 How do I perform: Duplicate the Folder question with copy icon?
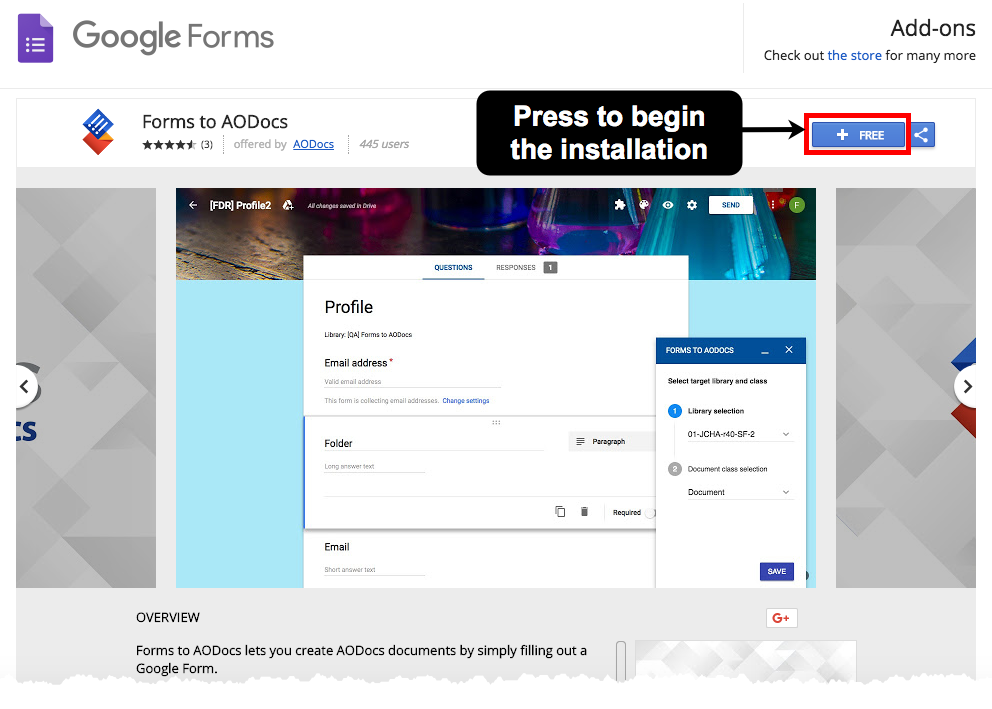click(x=560, y=511)
